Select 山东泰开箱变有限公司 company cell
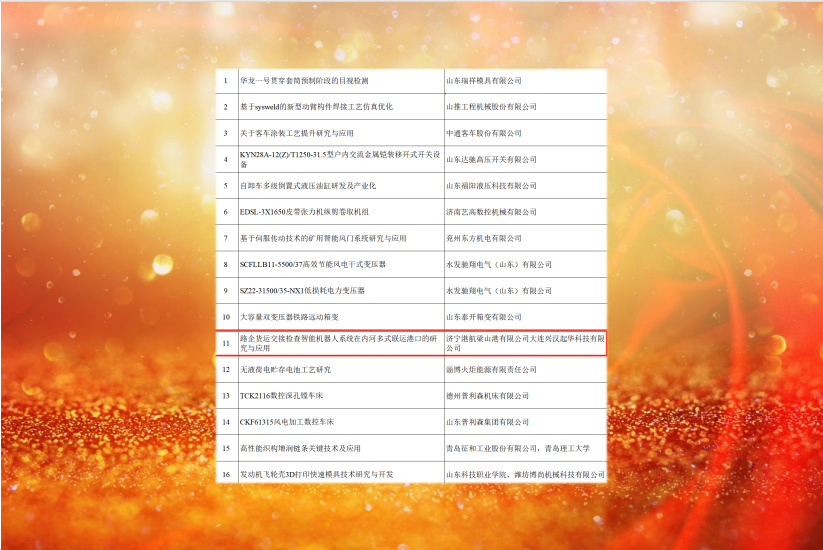The width and height of the screenshot is (823, 550). (x=484, y=316)
